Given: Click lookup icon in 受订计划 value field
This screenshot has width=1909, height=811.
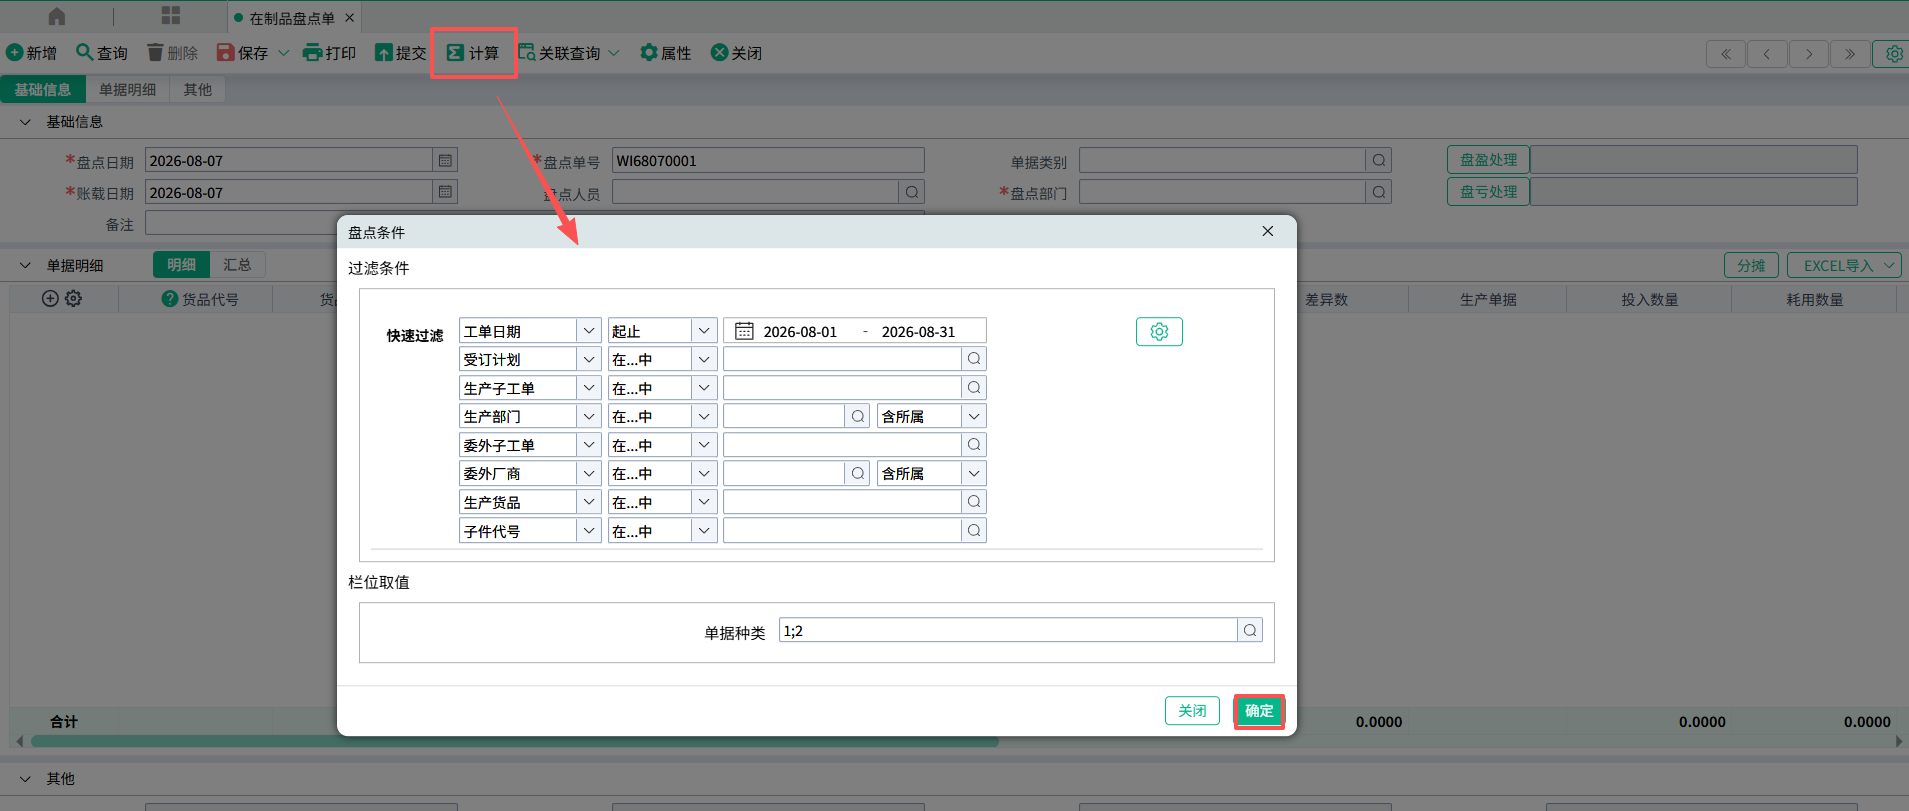Looking at the screenshot, I should coord(974,359).
